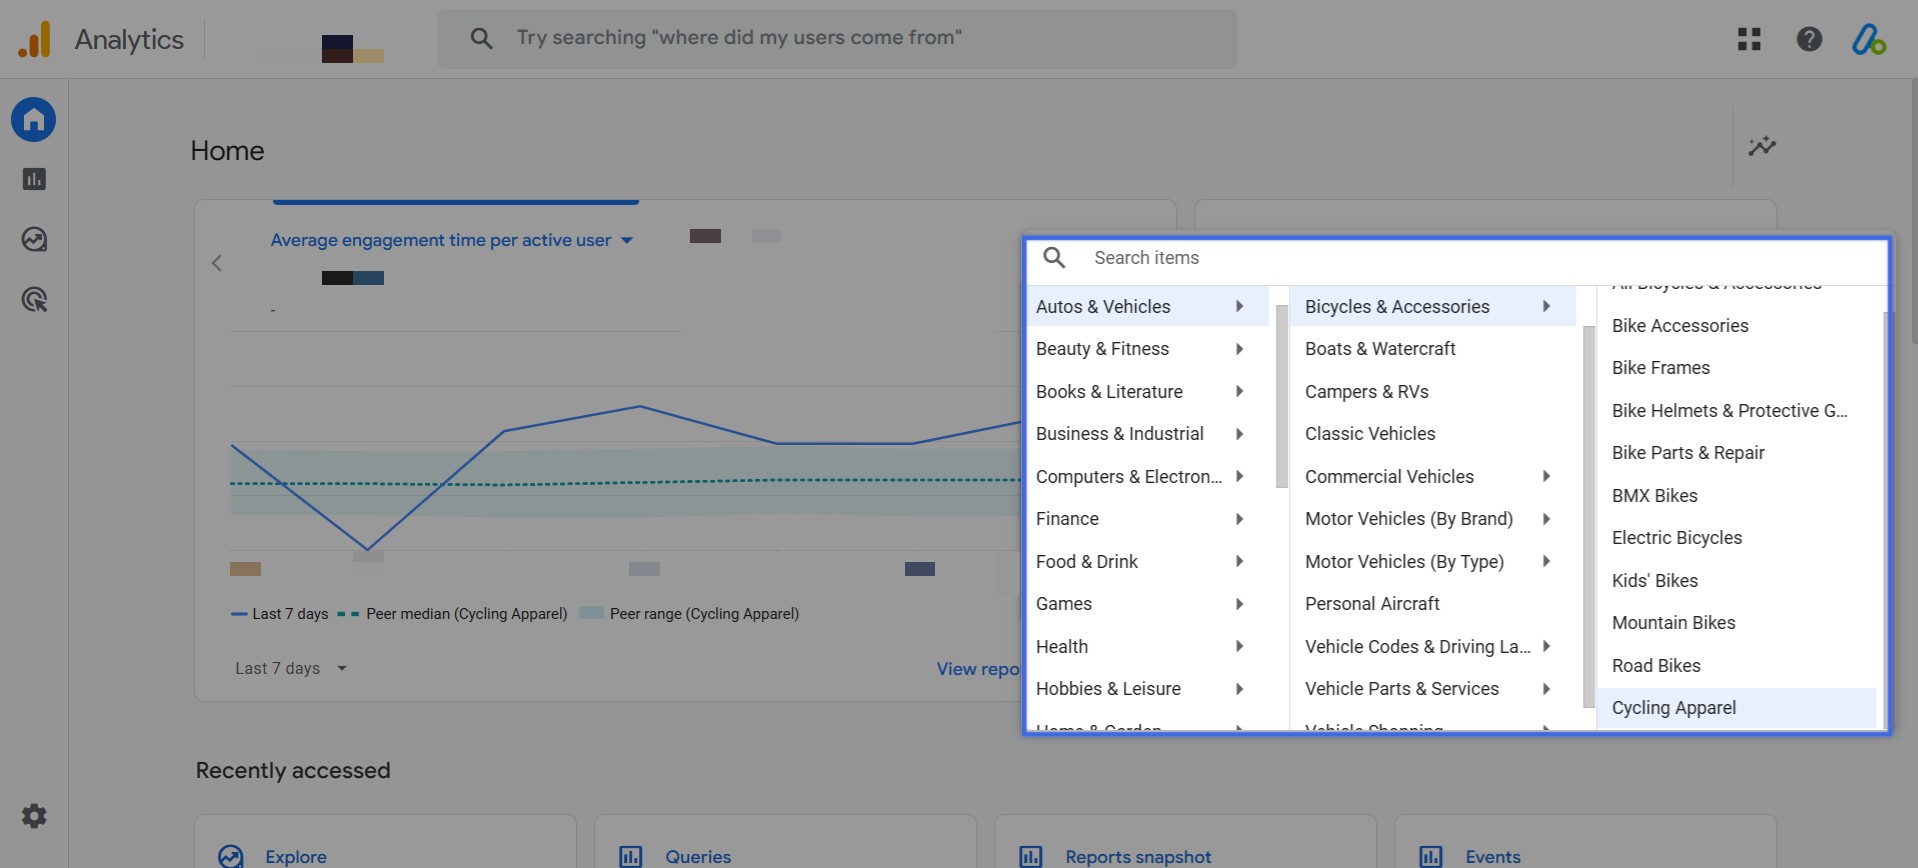Open the Explore recently accessed link

[296, 857]
